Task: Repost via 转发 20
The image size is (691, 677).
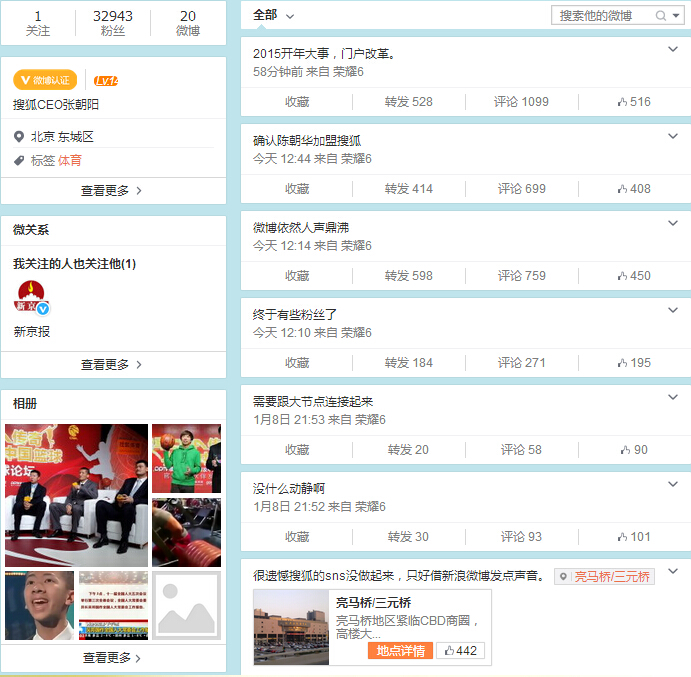Action: click(408, 450)
